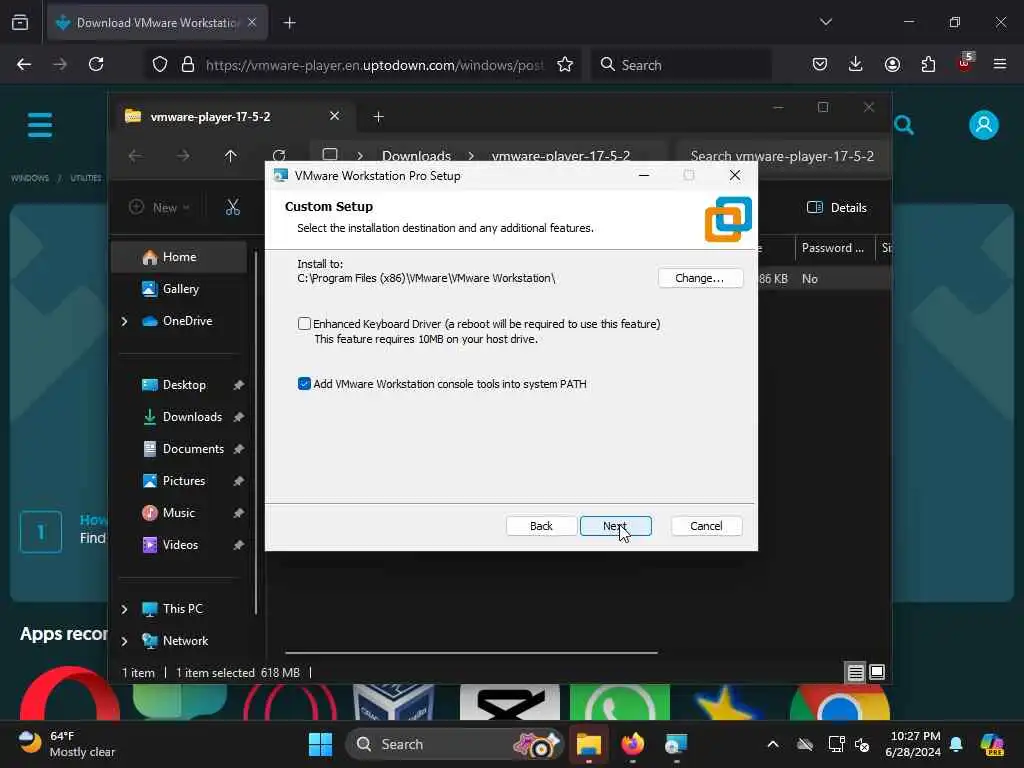Switch Explorer to details list view

point(855,672)
